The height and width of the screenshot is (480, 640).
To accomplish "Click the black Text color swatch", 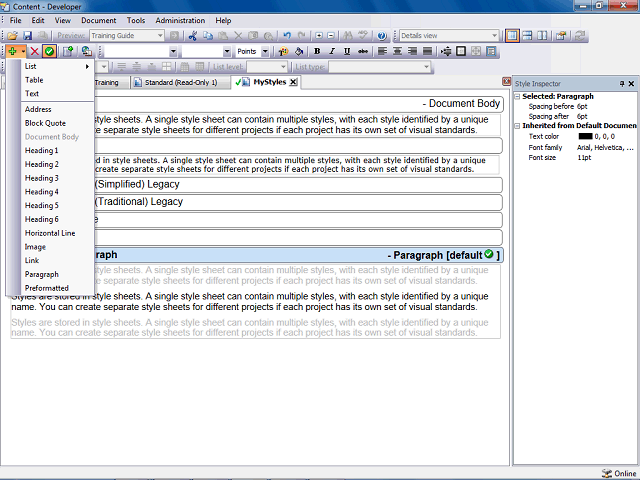I will tap(585, 136).
